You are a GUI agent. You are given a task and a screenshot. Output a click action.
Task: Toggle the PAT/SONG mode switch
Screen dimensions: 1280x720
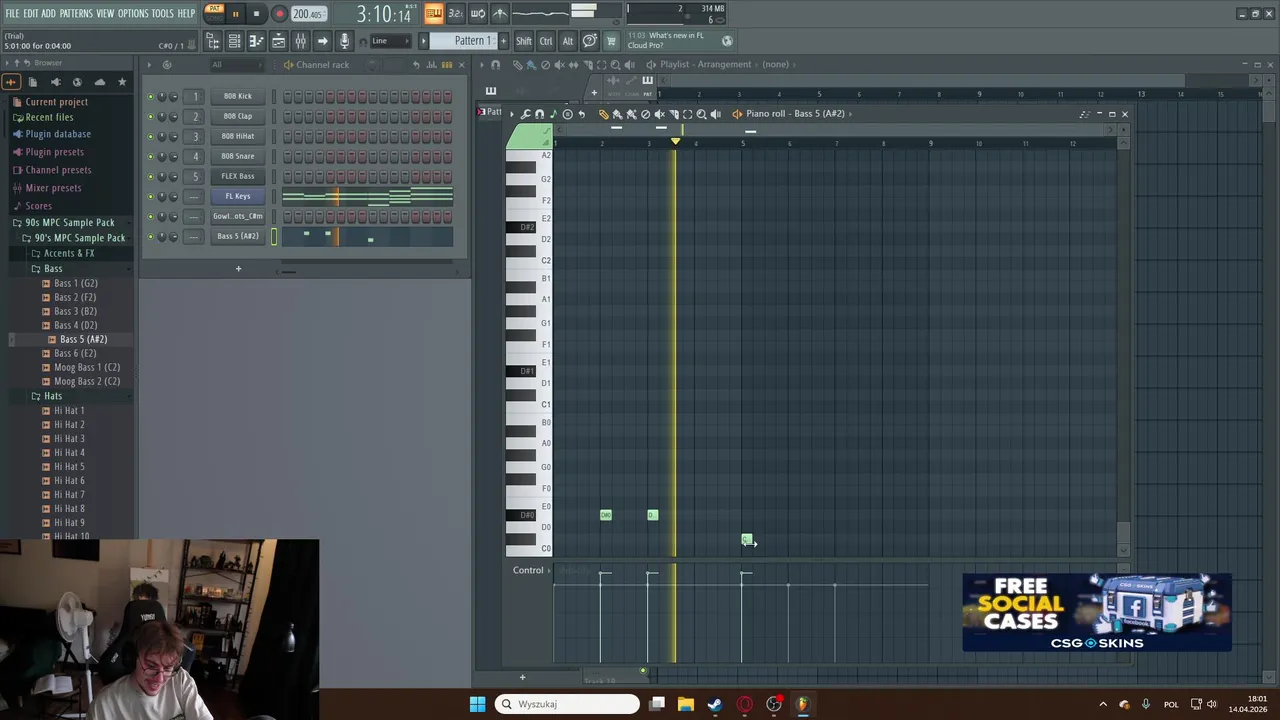pos(214,13)
